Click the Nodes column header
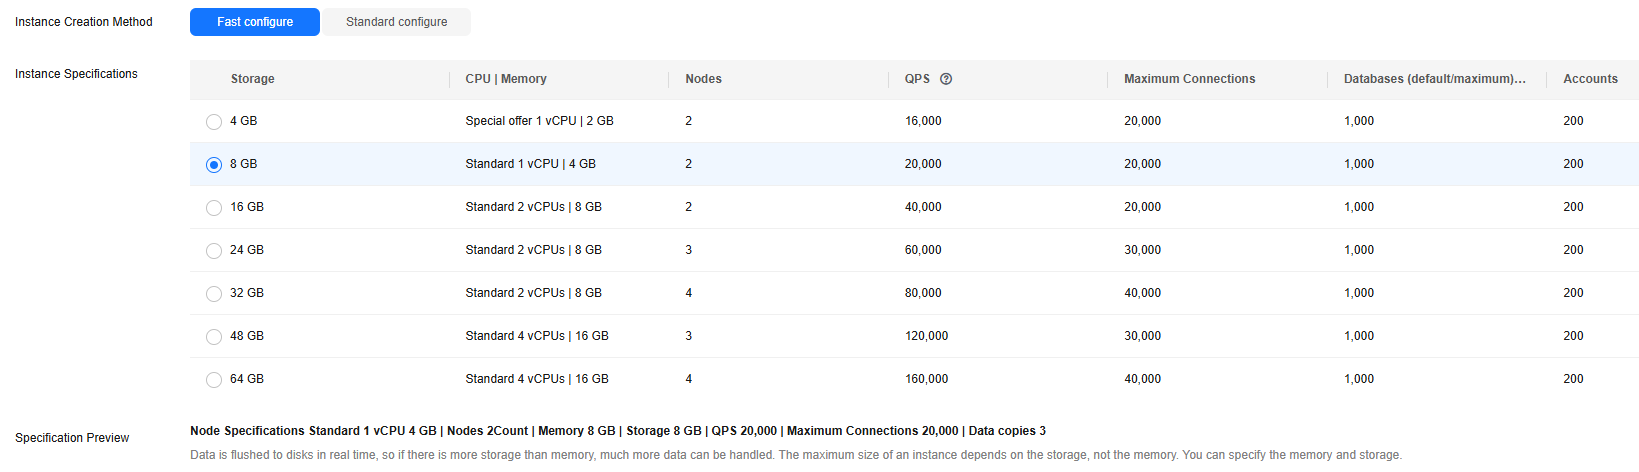The height and width of the screenshot is (472, 1639). [x=703, y=79]
